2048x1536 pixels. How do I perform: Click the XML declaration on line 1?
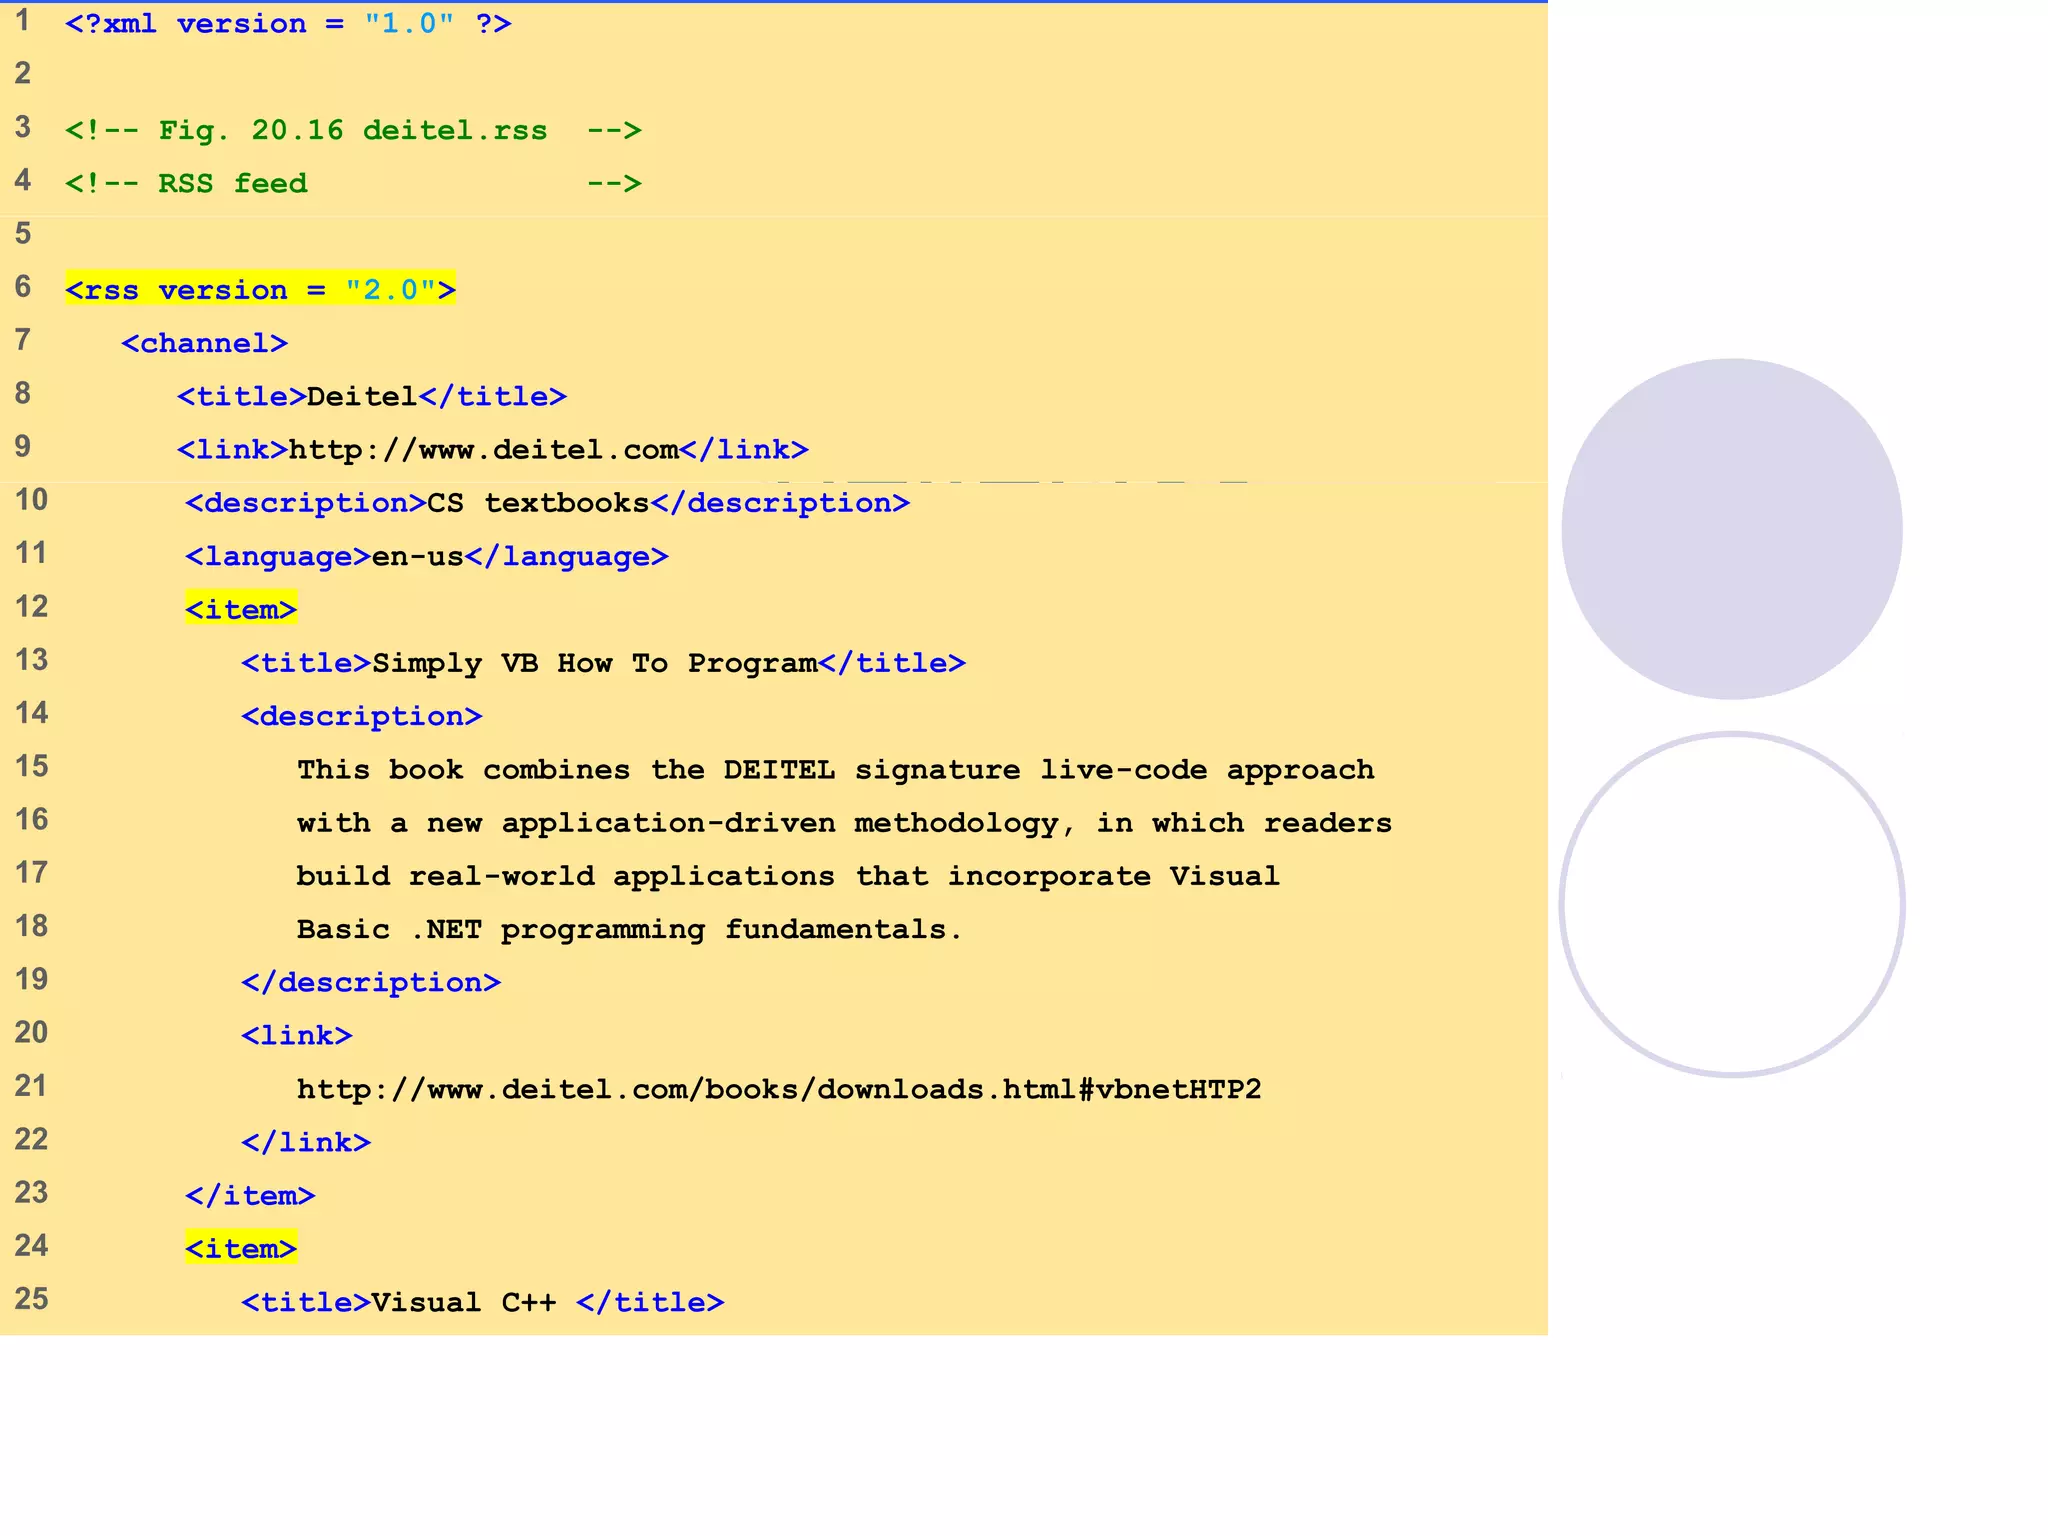(x=288, y=23)
